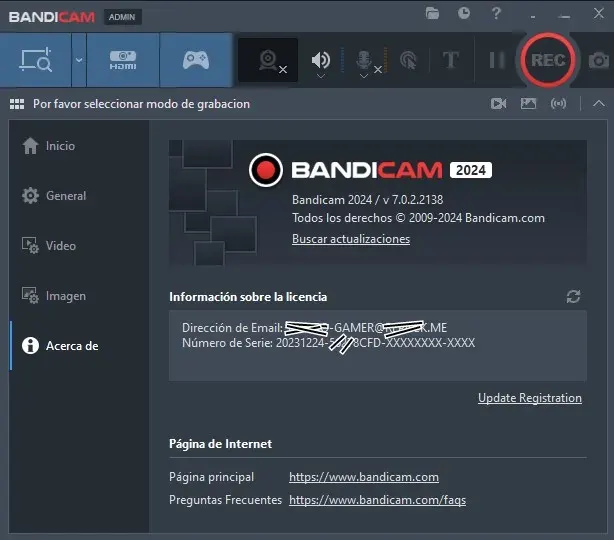This screenshot has width=614, height=540.
Task: Expand microphone settings chevron
Action: [x=364, y=76]
